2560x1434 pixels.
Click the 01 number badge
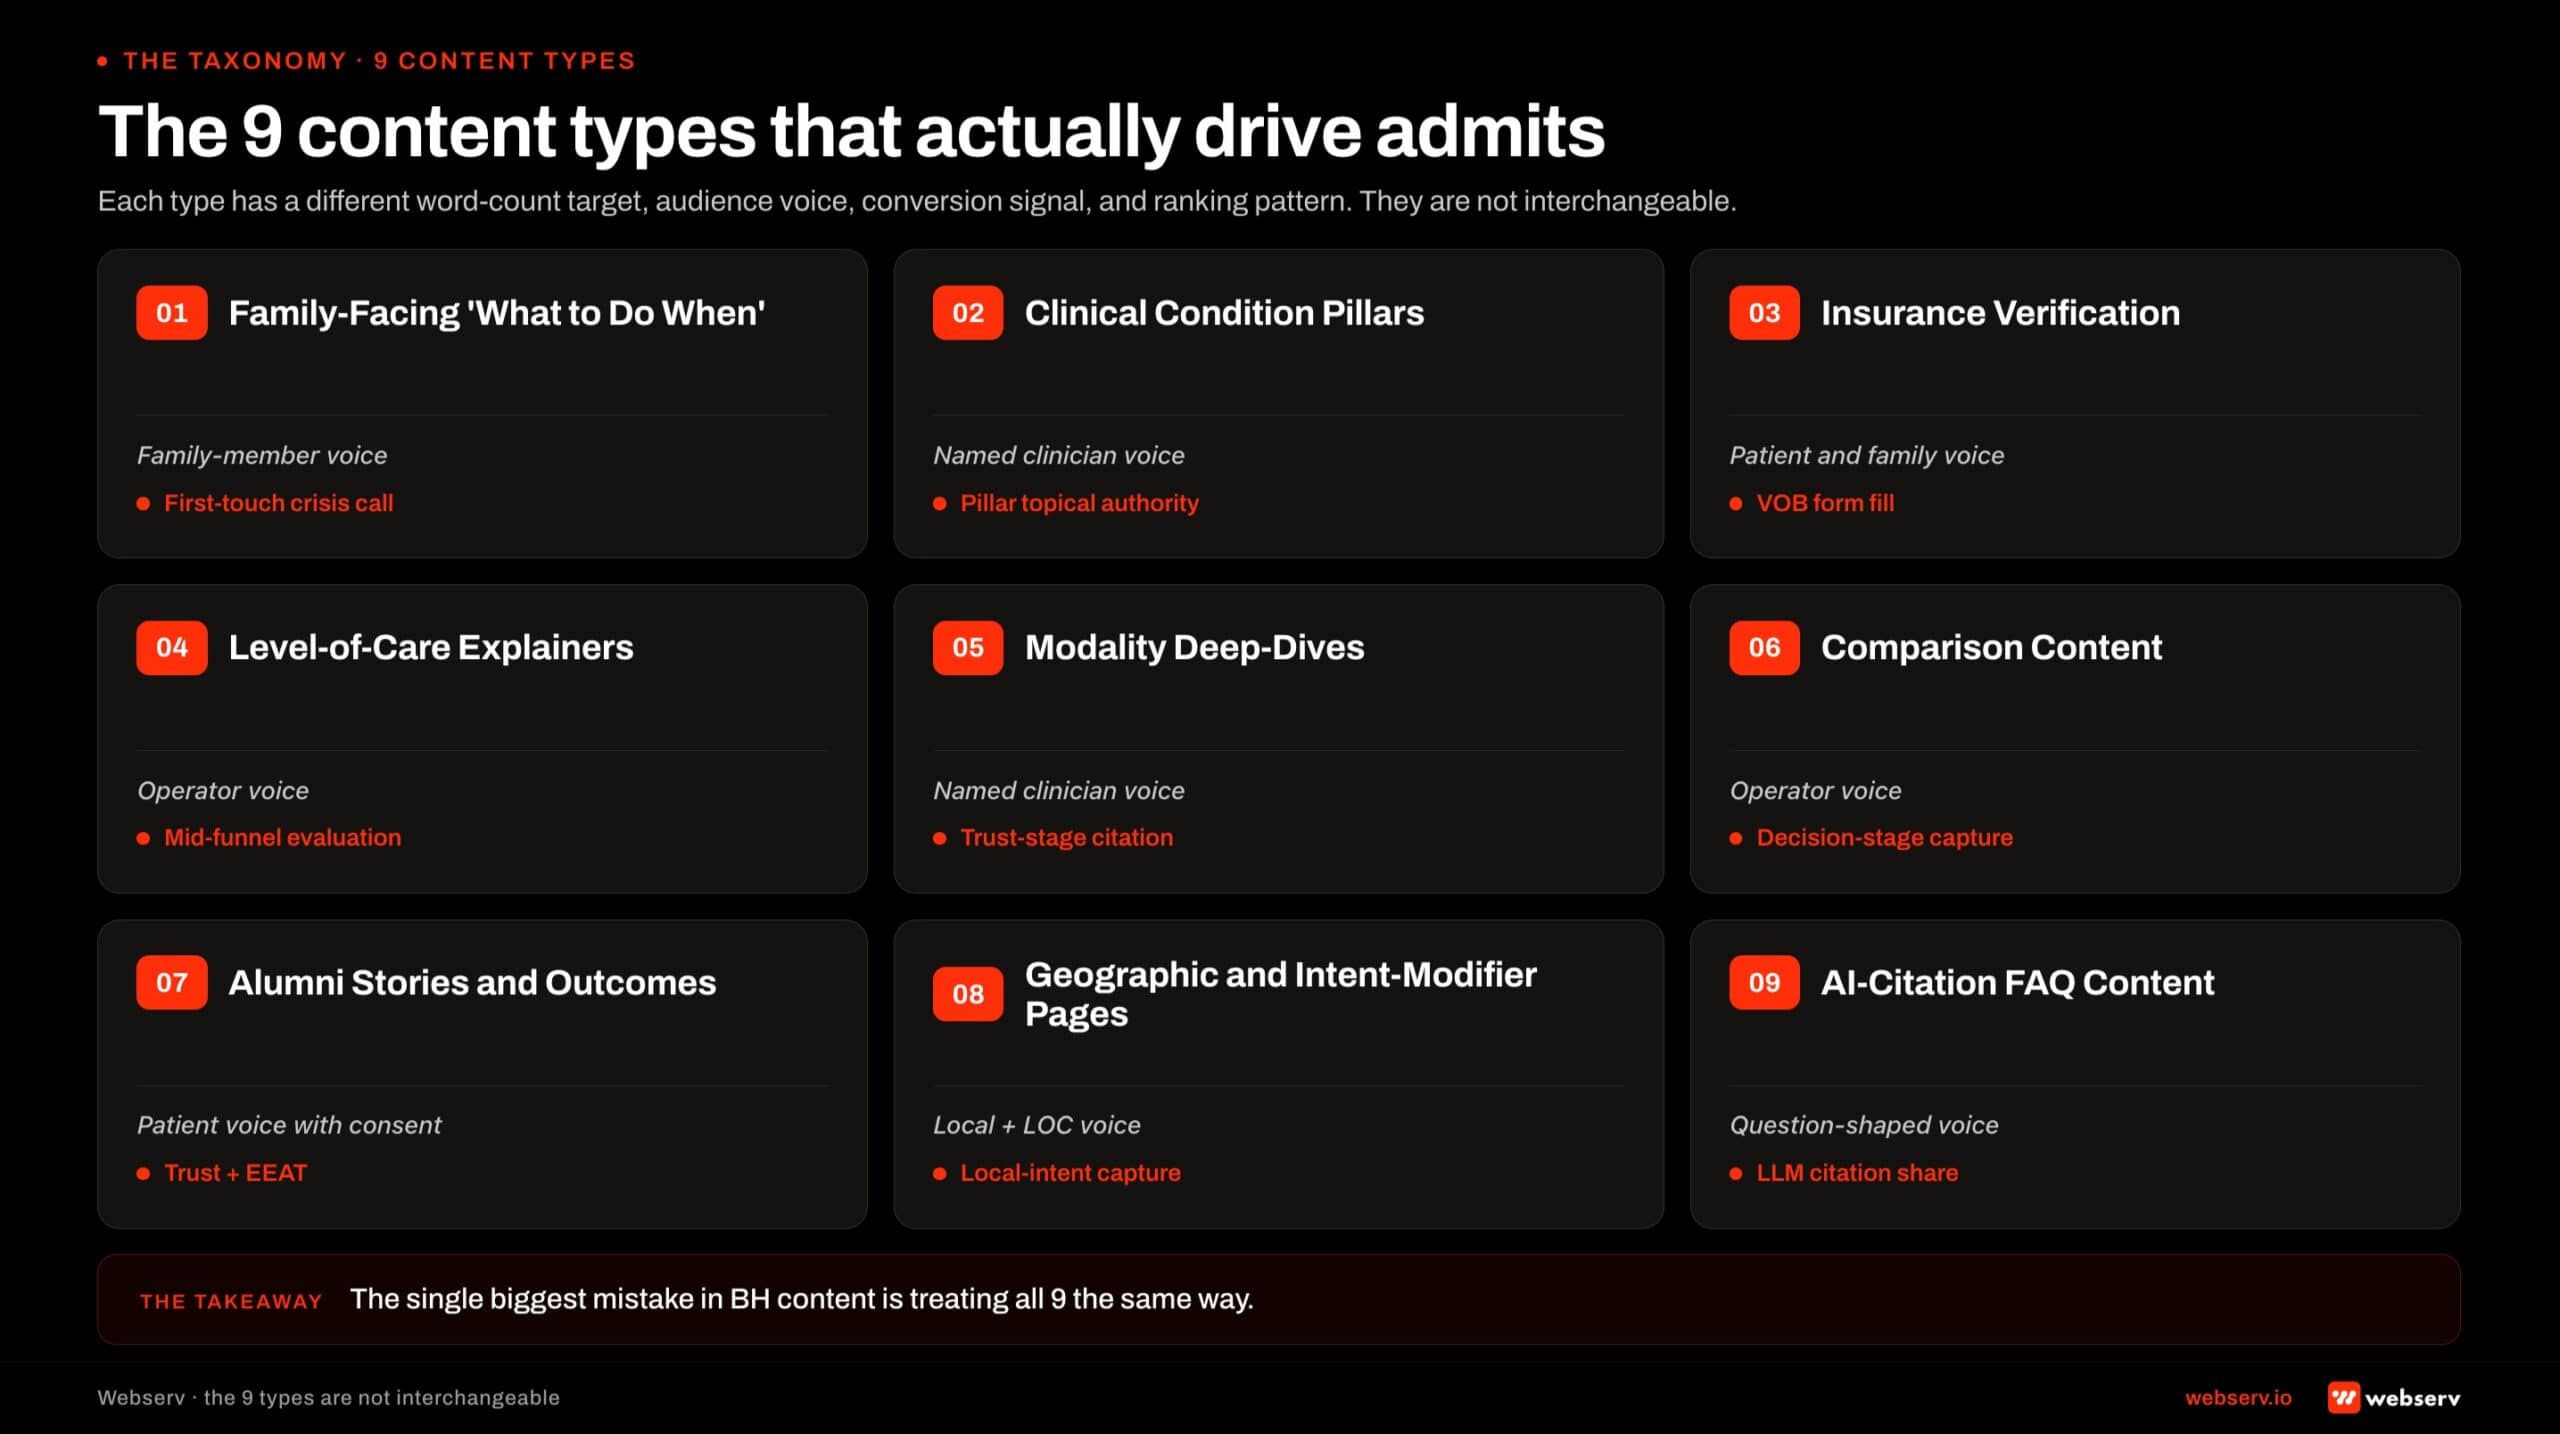[x=172, y=313]
